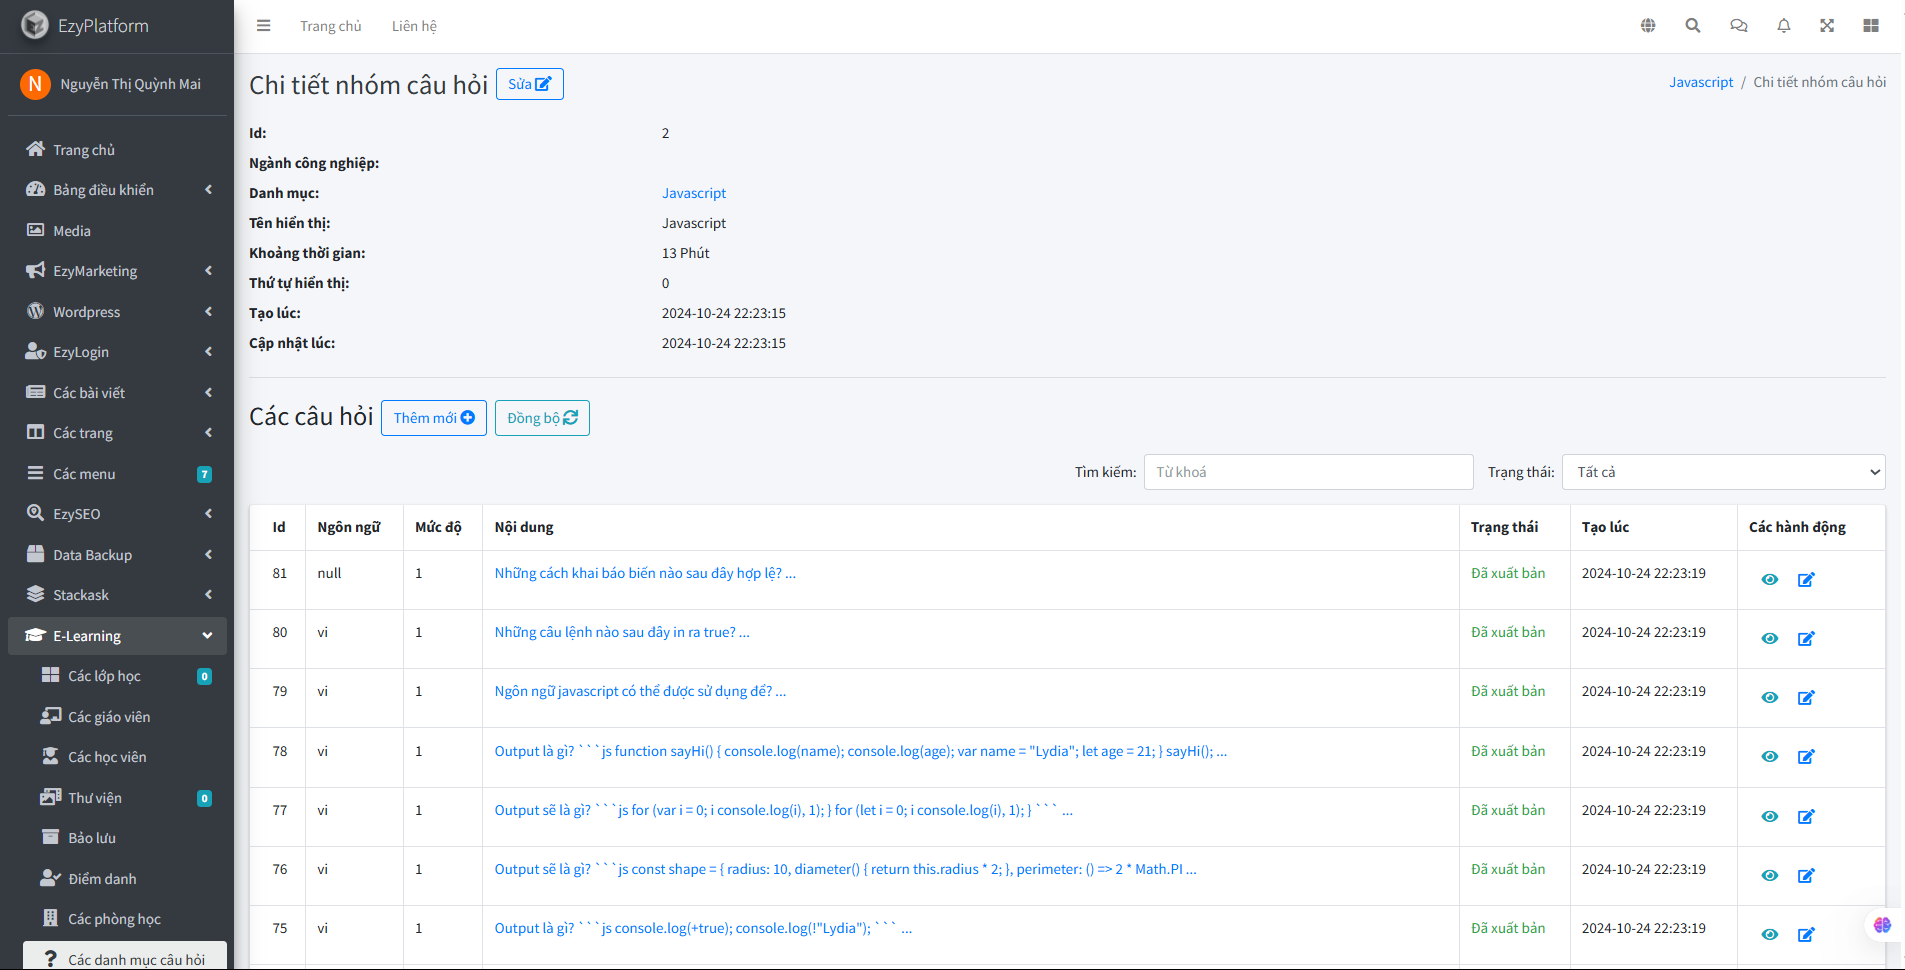
Task: Focus the Từ khoá search input field
Action: (1308, 472)
